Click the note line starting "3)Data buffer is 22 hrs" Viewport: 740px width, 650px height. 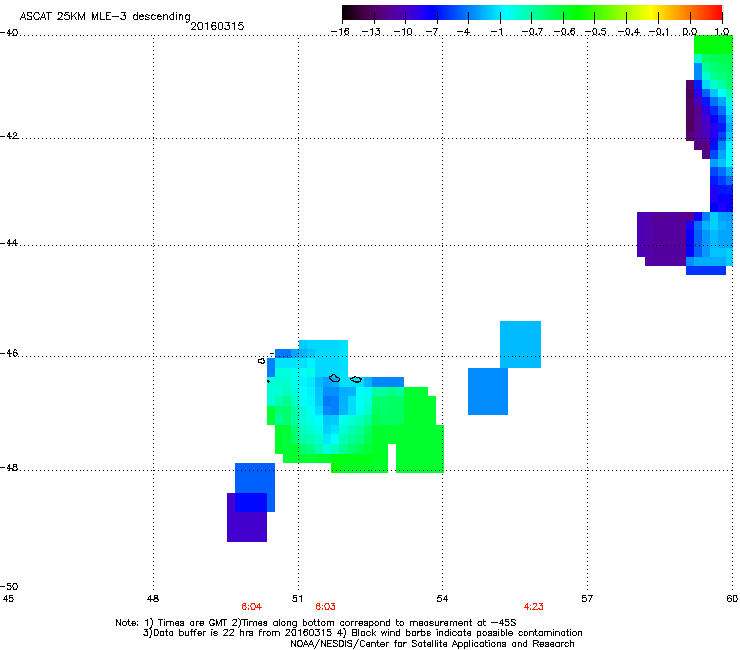click(362, 633)
